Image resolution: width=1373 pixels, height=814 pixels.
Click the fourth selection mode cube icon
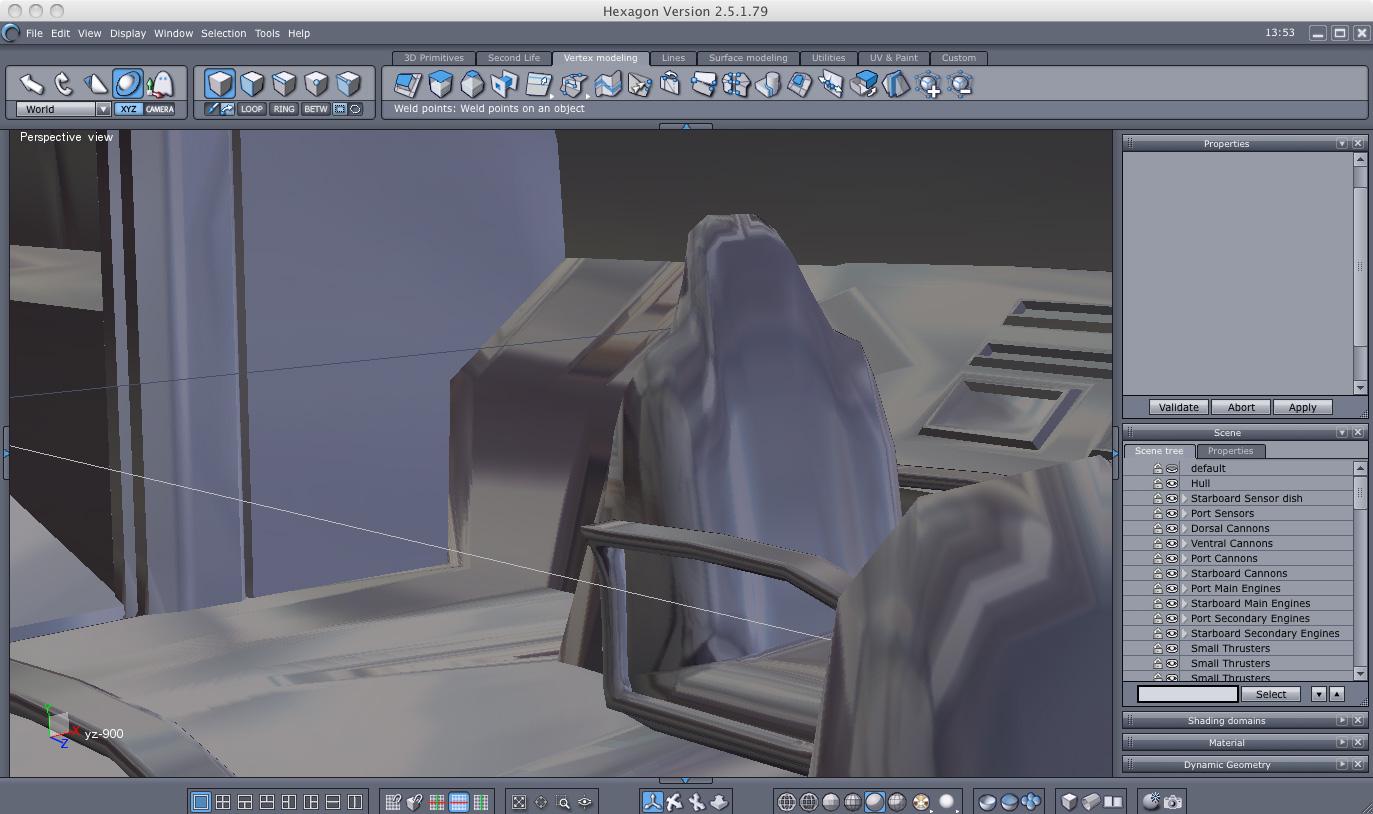click(x=316, y=83)
